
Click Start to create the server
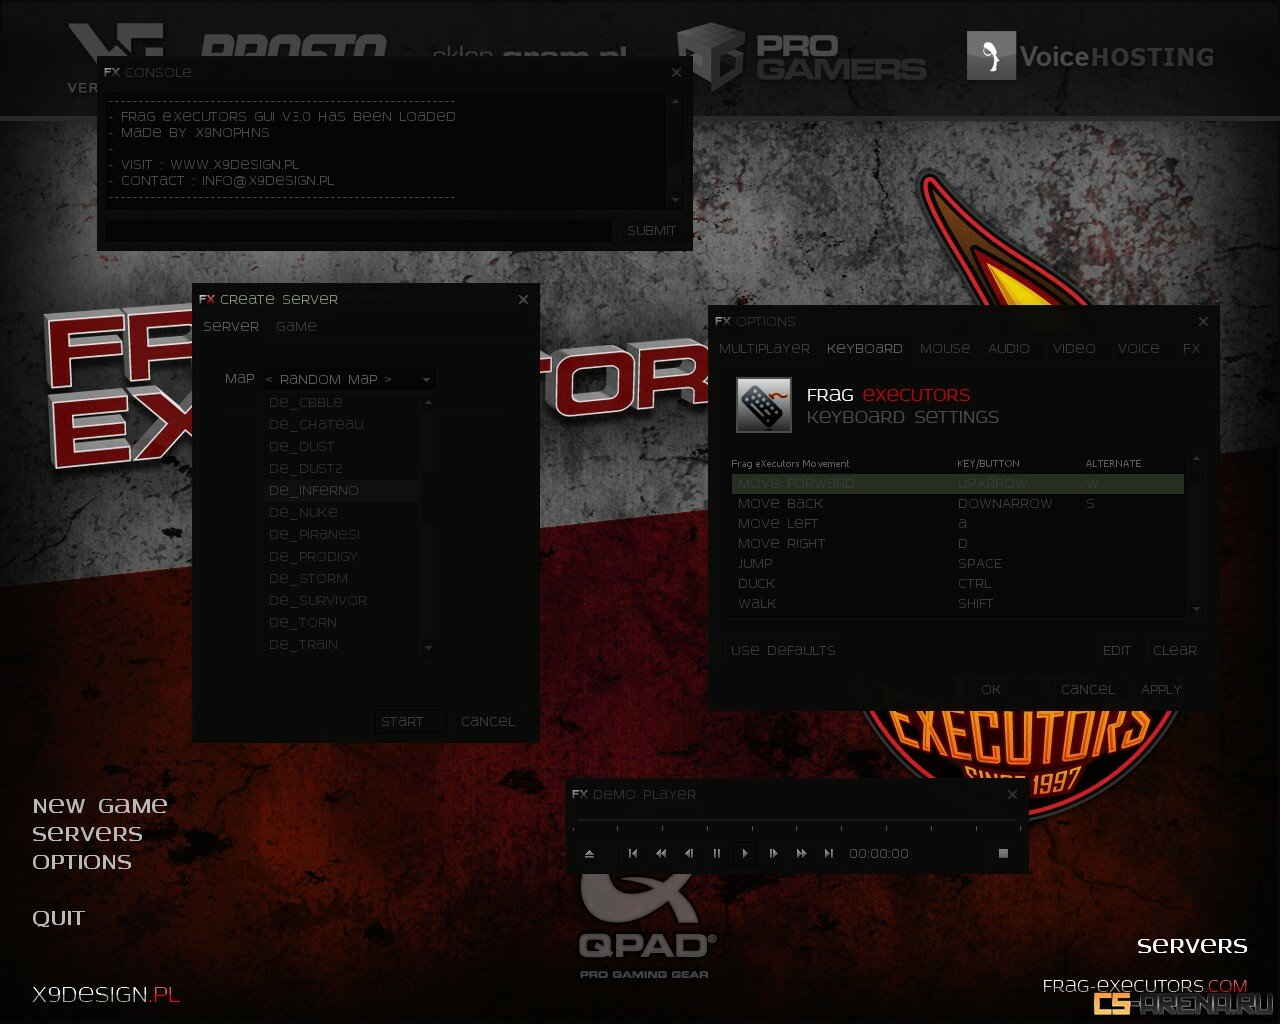(x=402, y=721)
